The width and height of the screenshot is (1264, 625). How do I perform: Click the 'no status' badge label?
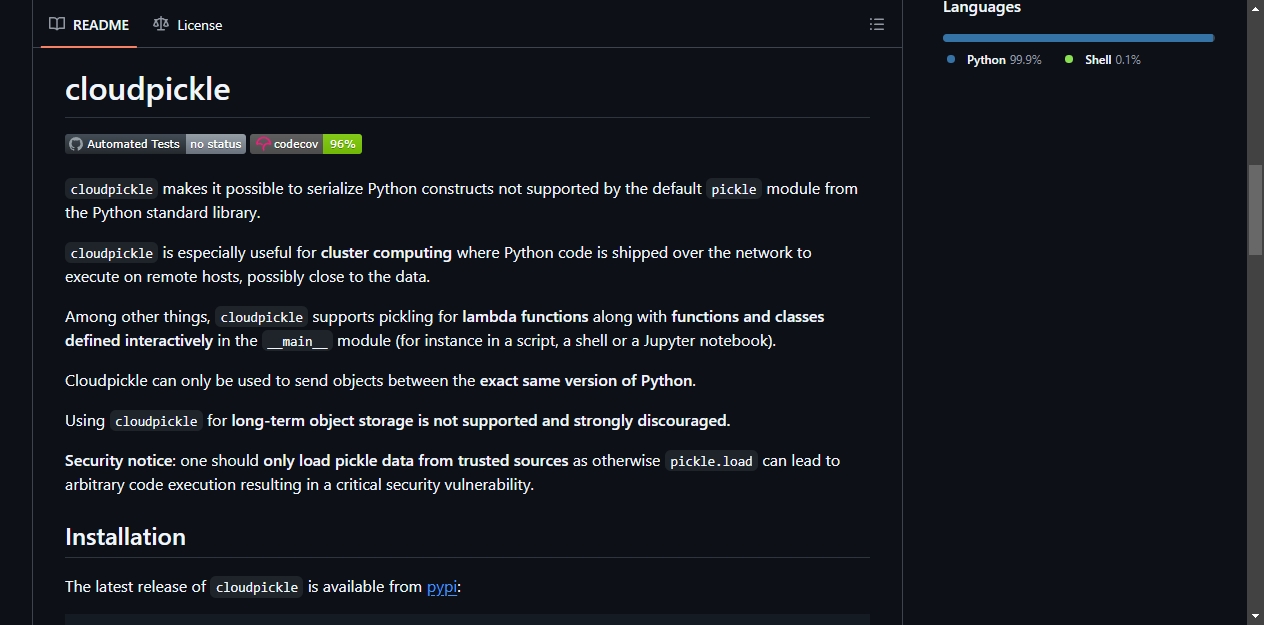(216, 144)
